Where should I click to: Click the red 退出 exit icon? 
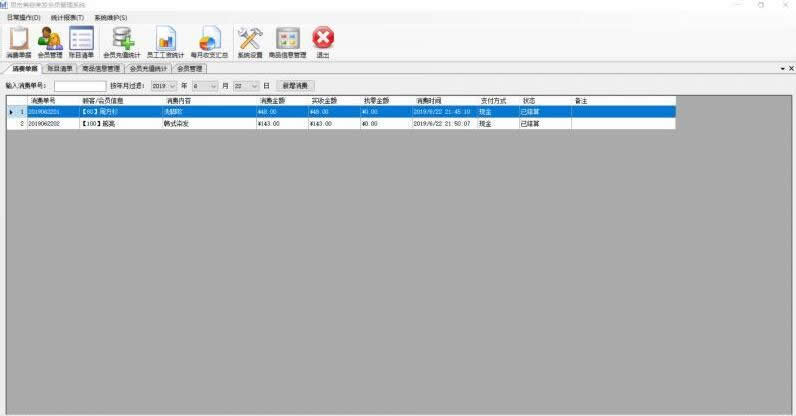[323, 41]
